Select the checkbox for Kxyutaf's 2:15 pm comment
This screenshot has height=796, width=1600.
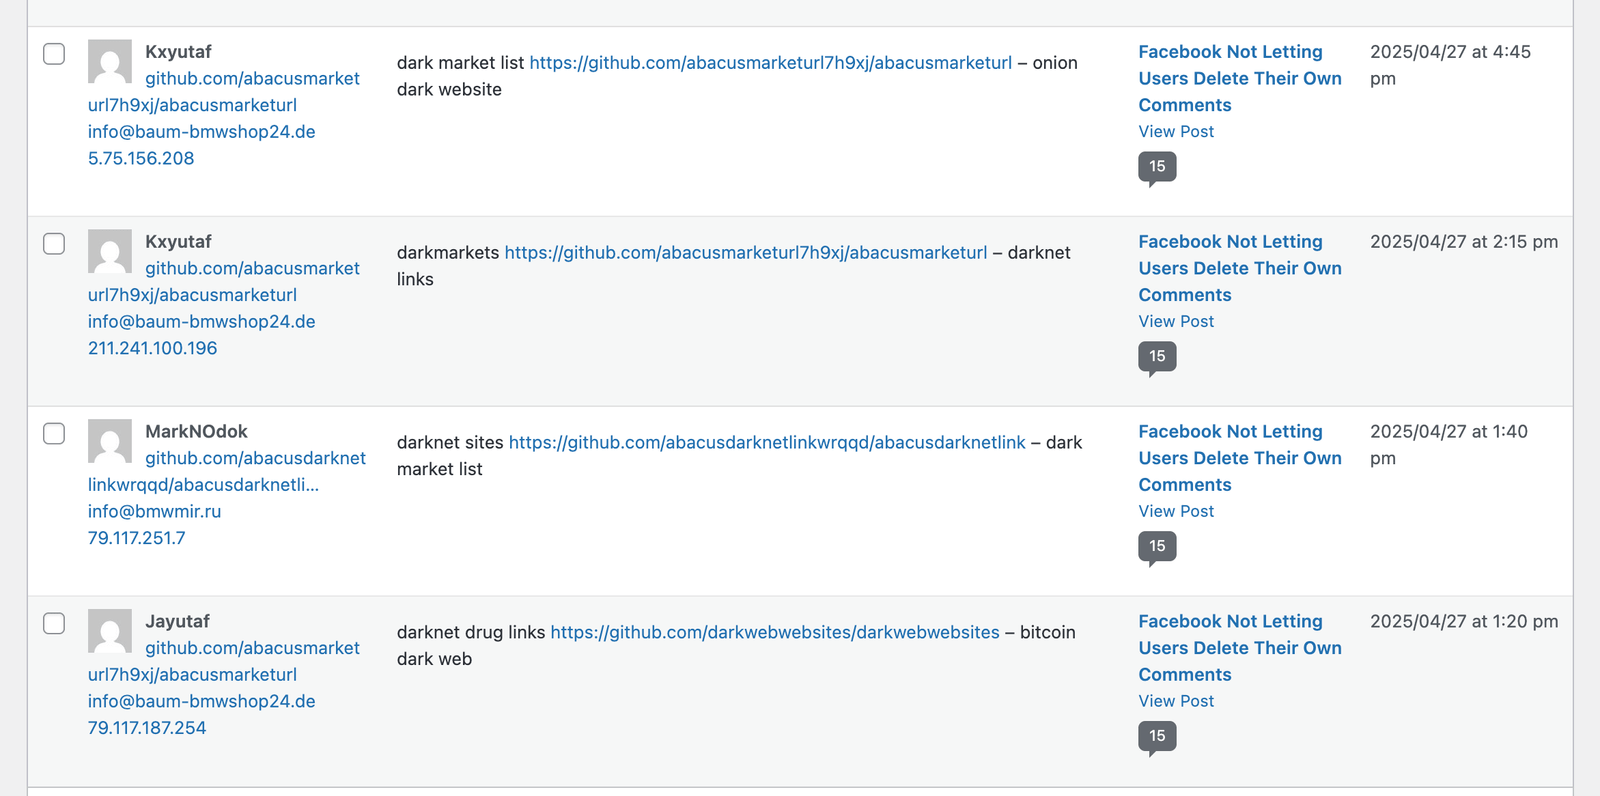point(54,243)
